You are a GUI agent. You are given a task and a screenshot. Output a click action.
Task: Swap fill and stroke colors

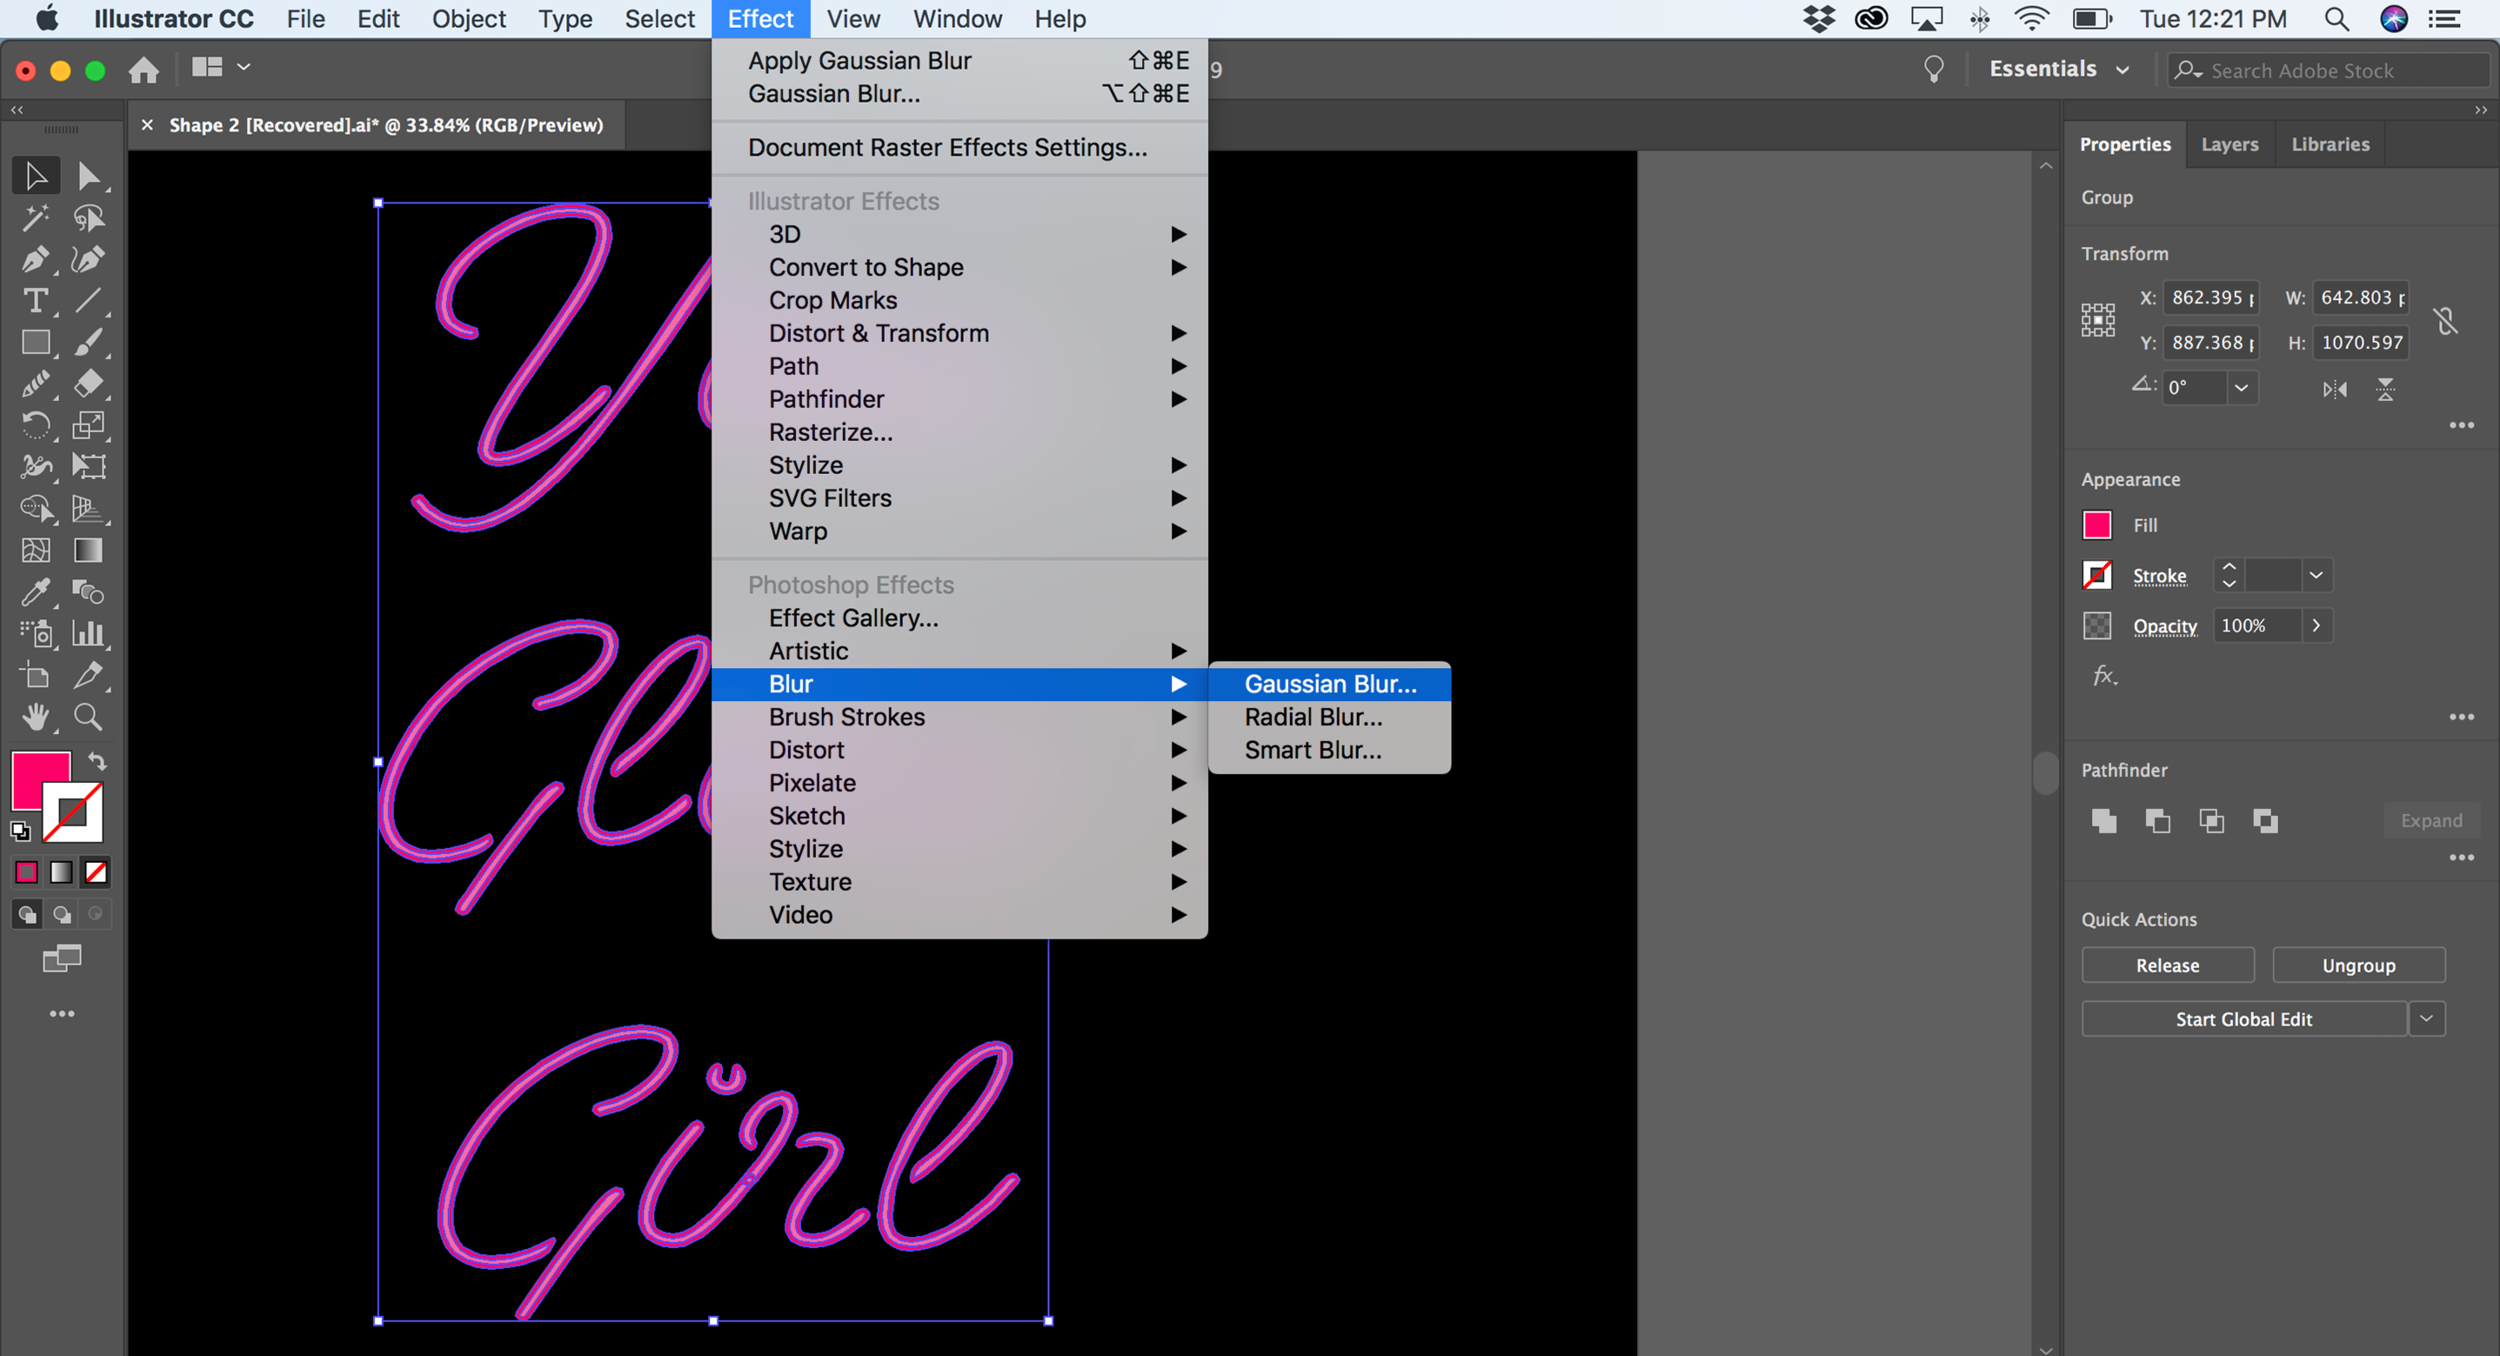(x=97, y=761)
